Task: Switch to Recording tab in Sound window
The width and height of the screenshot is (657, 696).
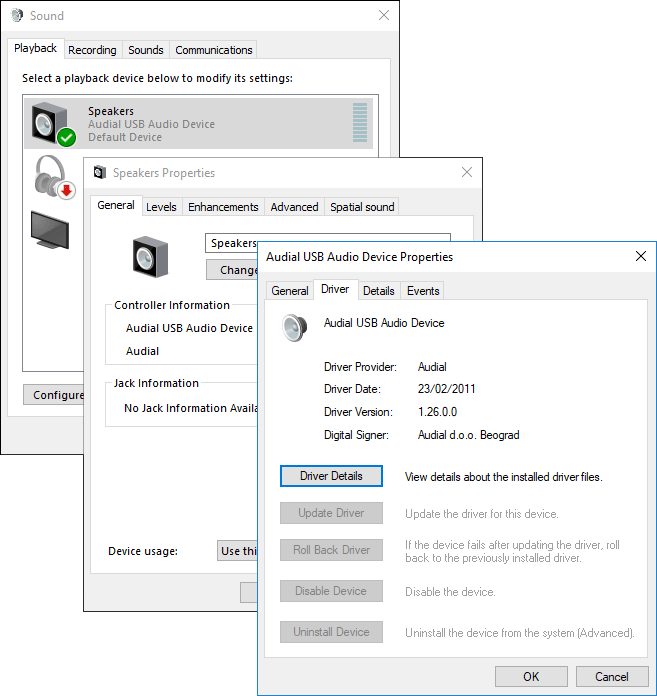Action: point(92,50)
